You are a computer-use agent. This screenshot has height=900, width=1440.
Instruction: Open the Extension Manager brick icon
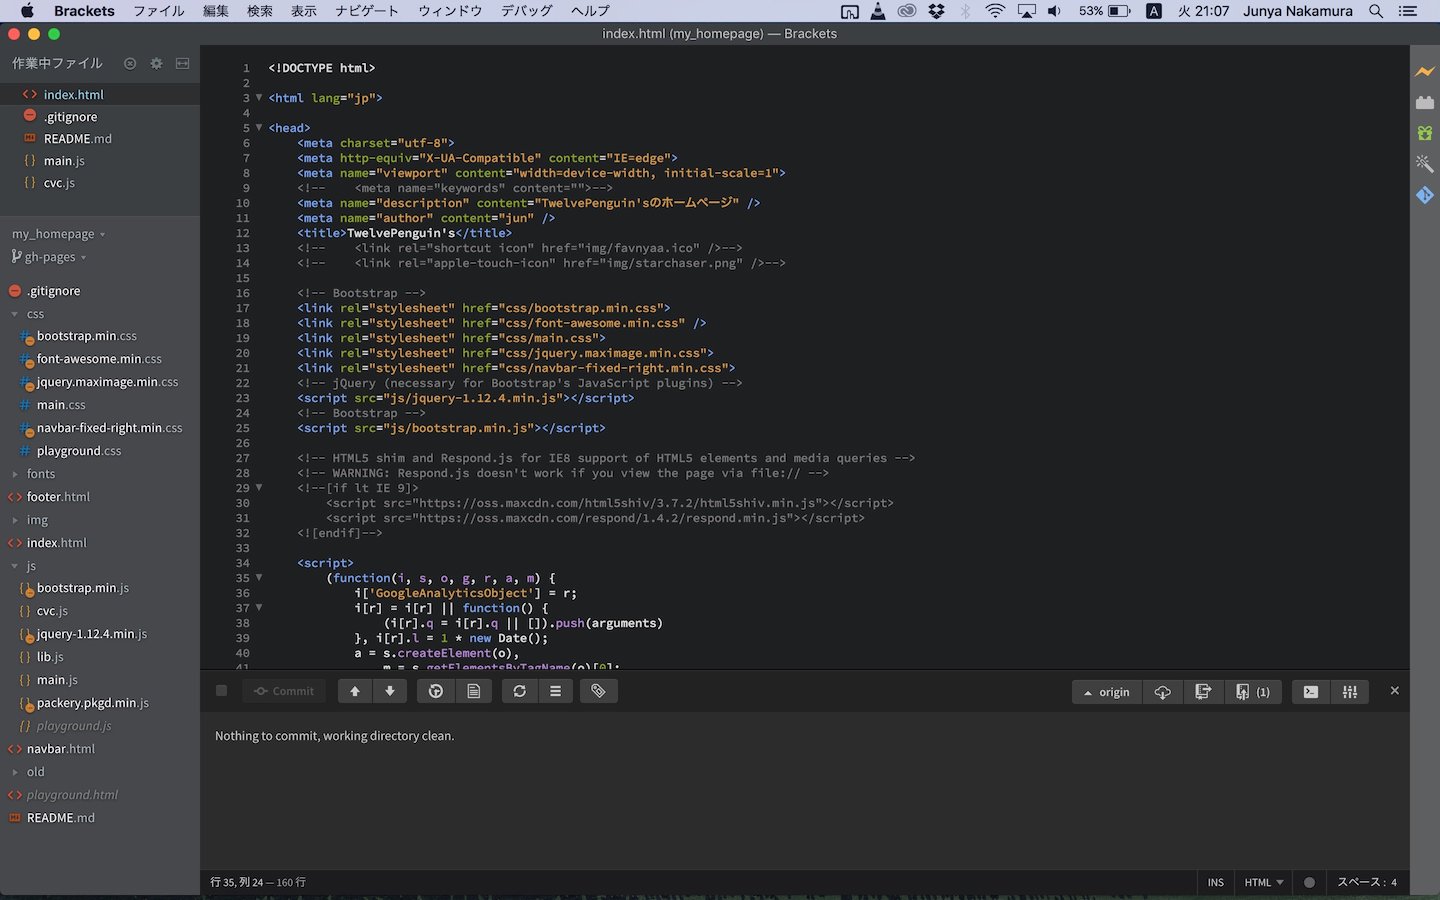[x=1425, y=102]
